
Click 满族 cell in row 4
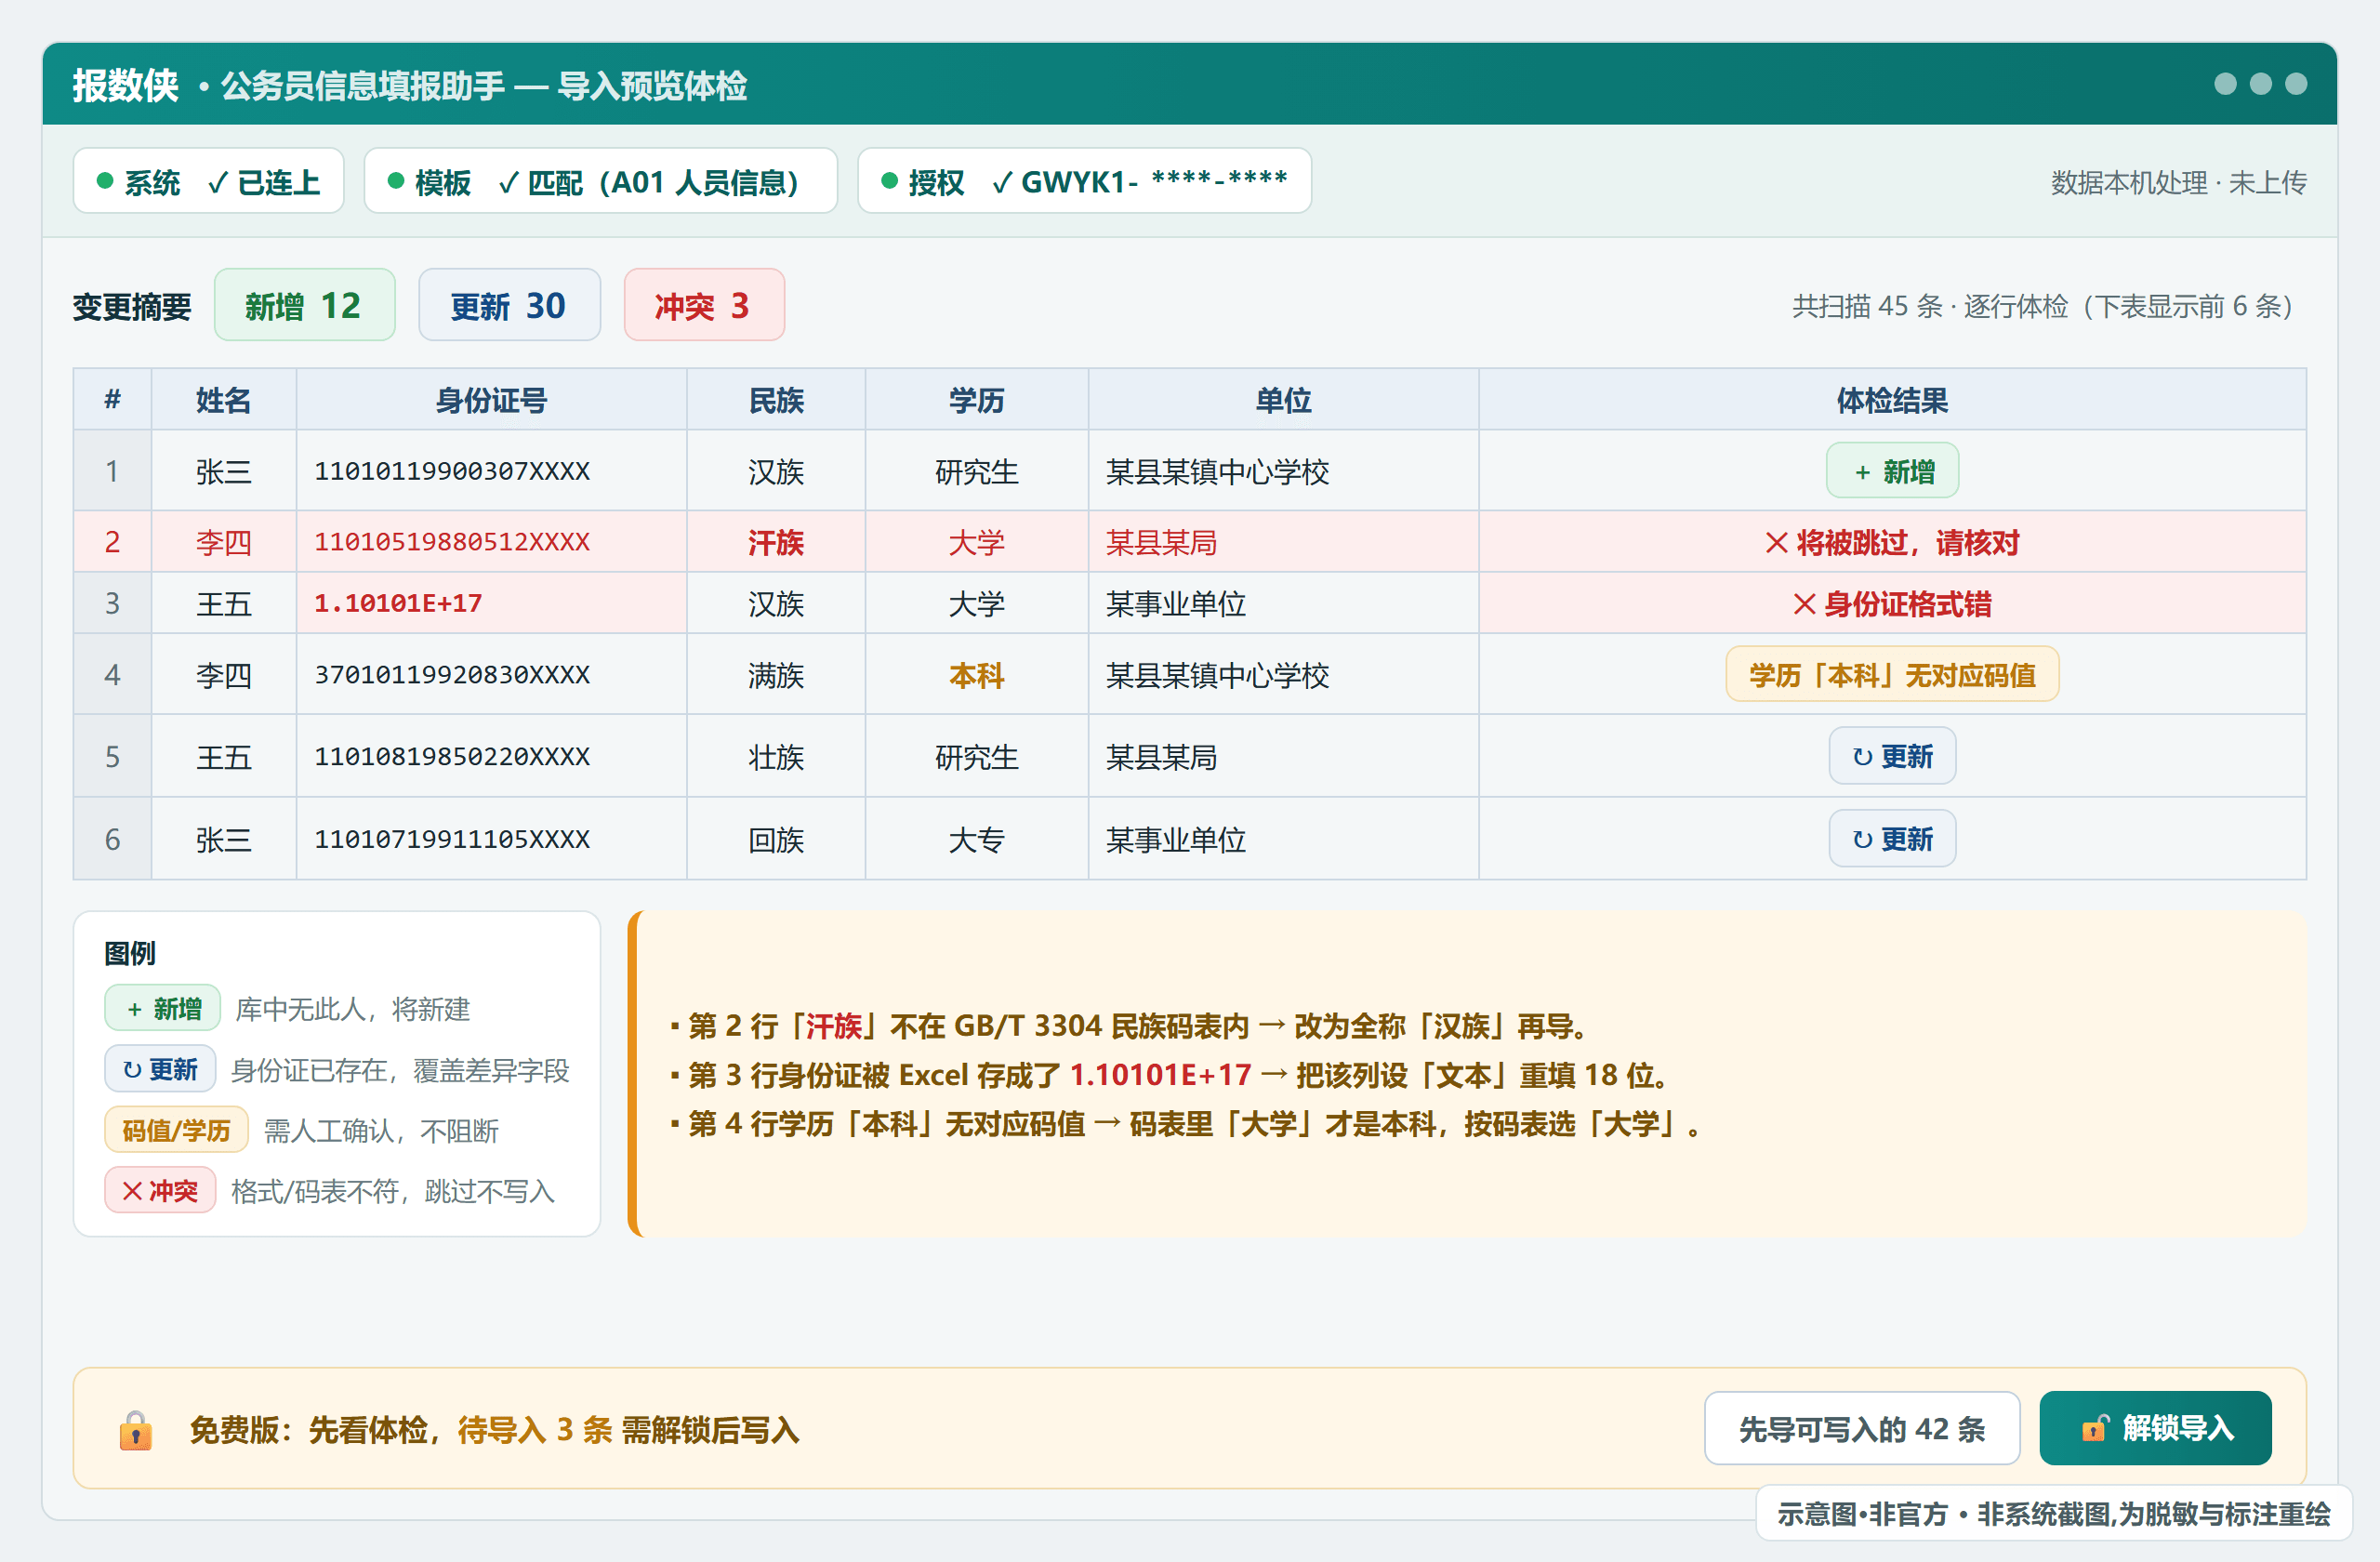776,675
